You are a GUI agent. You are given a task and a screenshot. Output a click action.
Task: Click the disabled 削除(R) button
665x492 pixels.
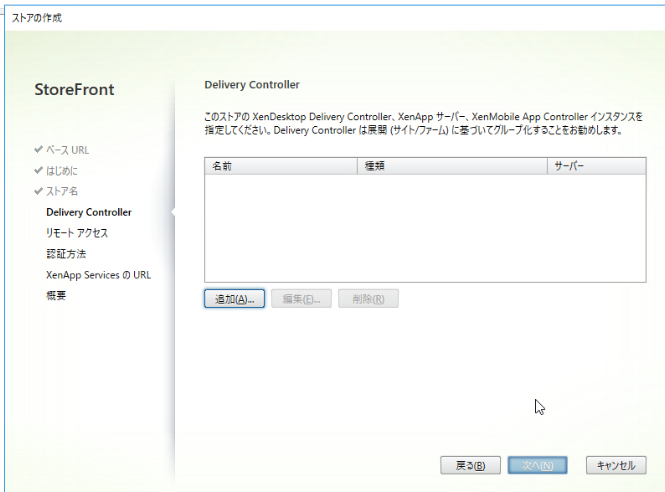point(368,299)
